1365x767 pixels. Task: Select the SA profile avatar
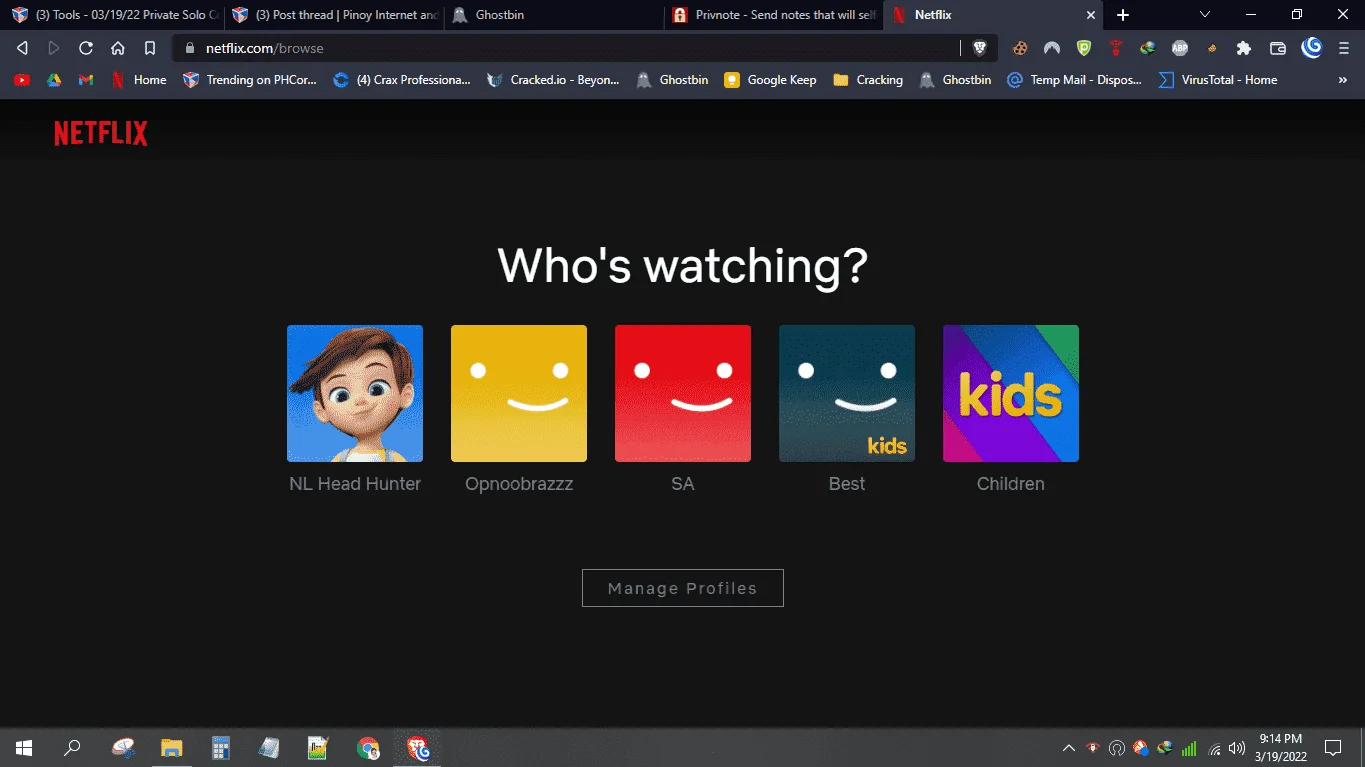tap(683, 393)
